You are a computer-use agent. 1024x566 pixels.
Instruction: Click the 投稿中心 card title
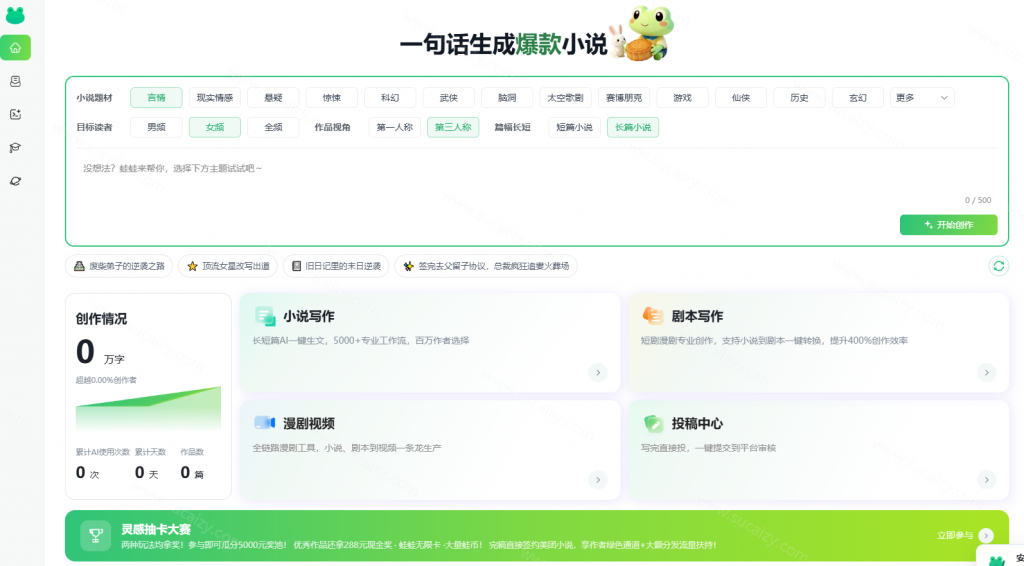click(x=697, y=424)
